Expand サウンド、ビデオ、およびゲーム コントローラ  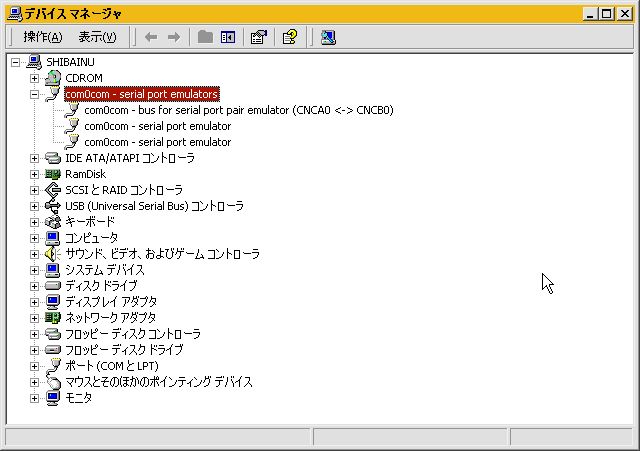pos(34,254)
